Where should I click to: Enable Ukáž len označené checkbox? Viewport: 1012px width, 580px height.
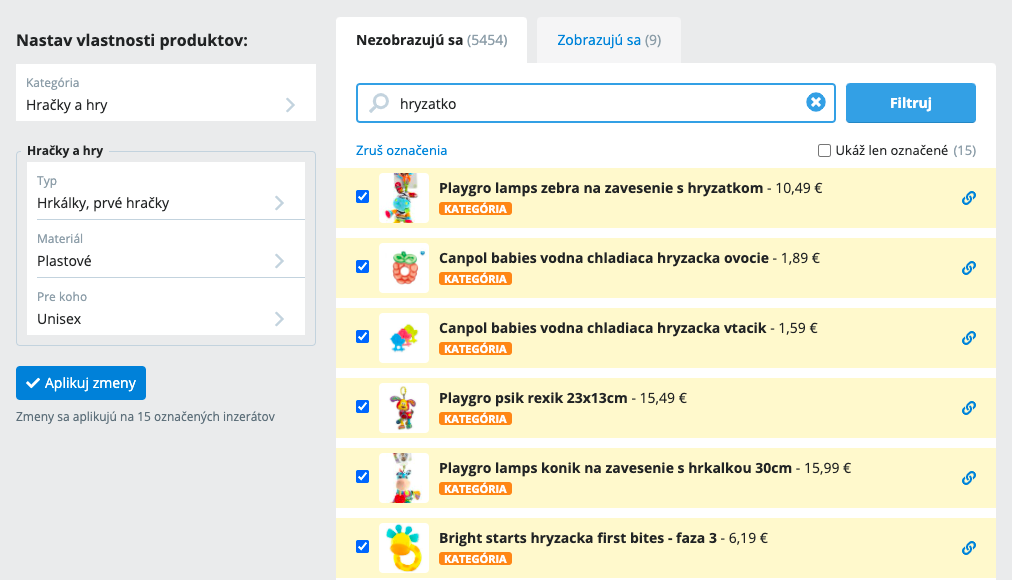click(824, 150)
